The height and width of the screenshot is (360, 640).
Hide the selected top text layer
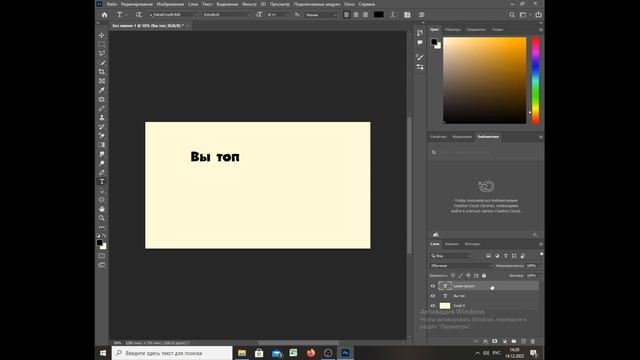[433, 286]
